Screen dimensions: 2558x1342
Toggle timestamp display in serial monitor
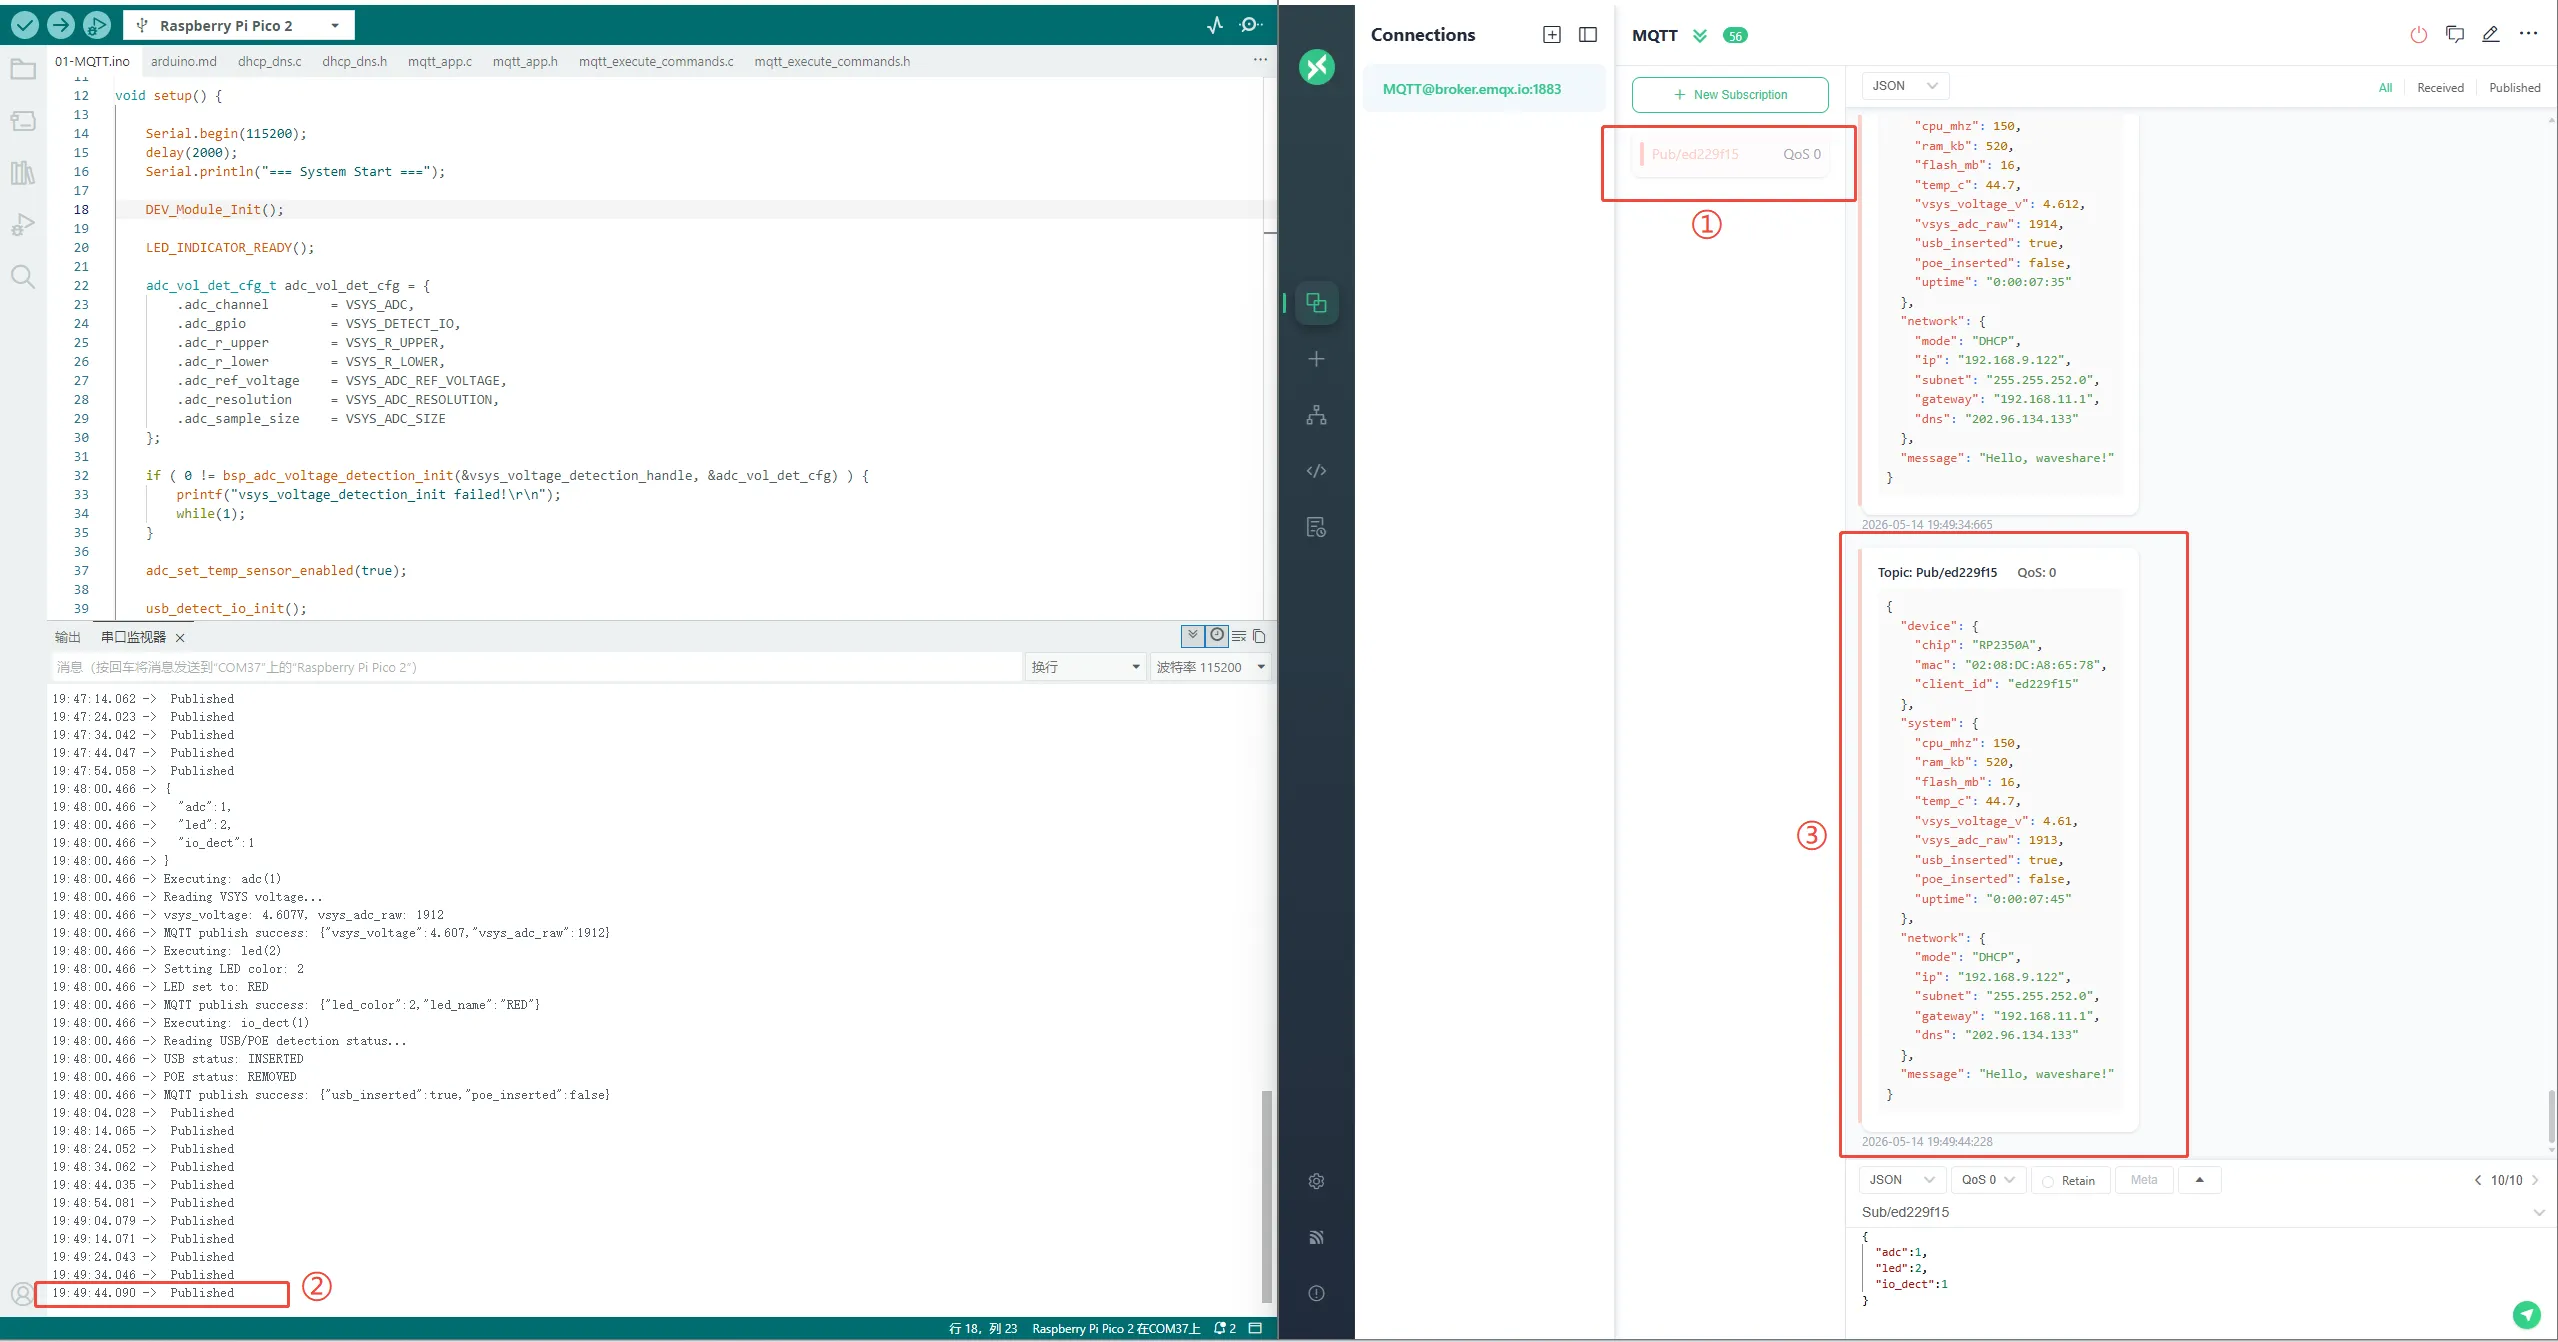pos(1217,635)
